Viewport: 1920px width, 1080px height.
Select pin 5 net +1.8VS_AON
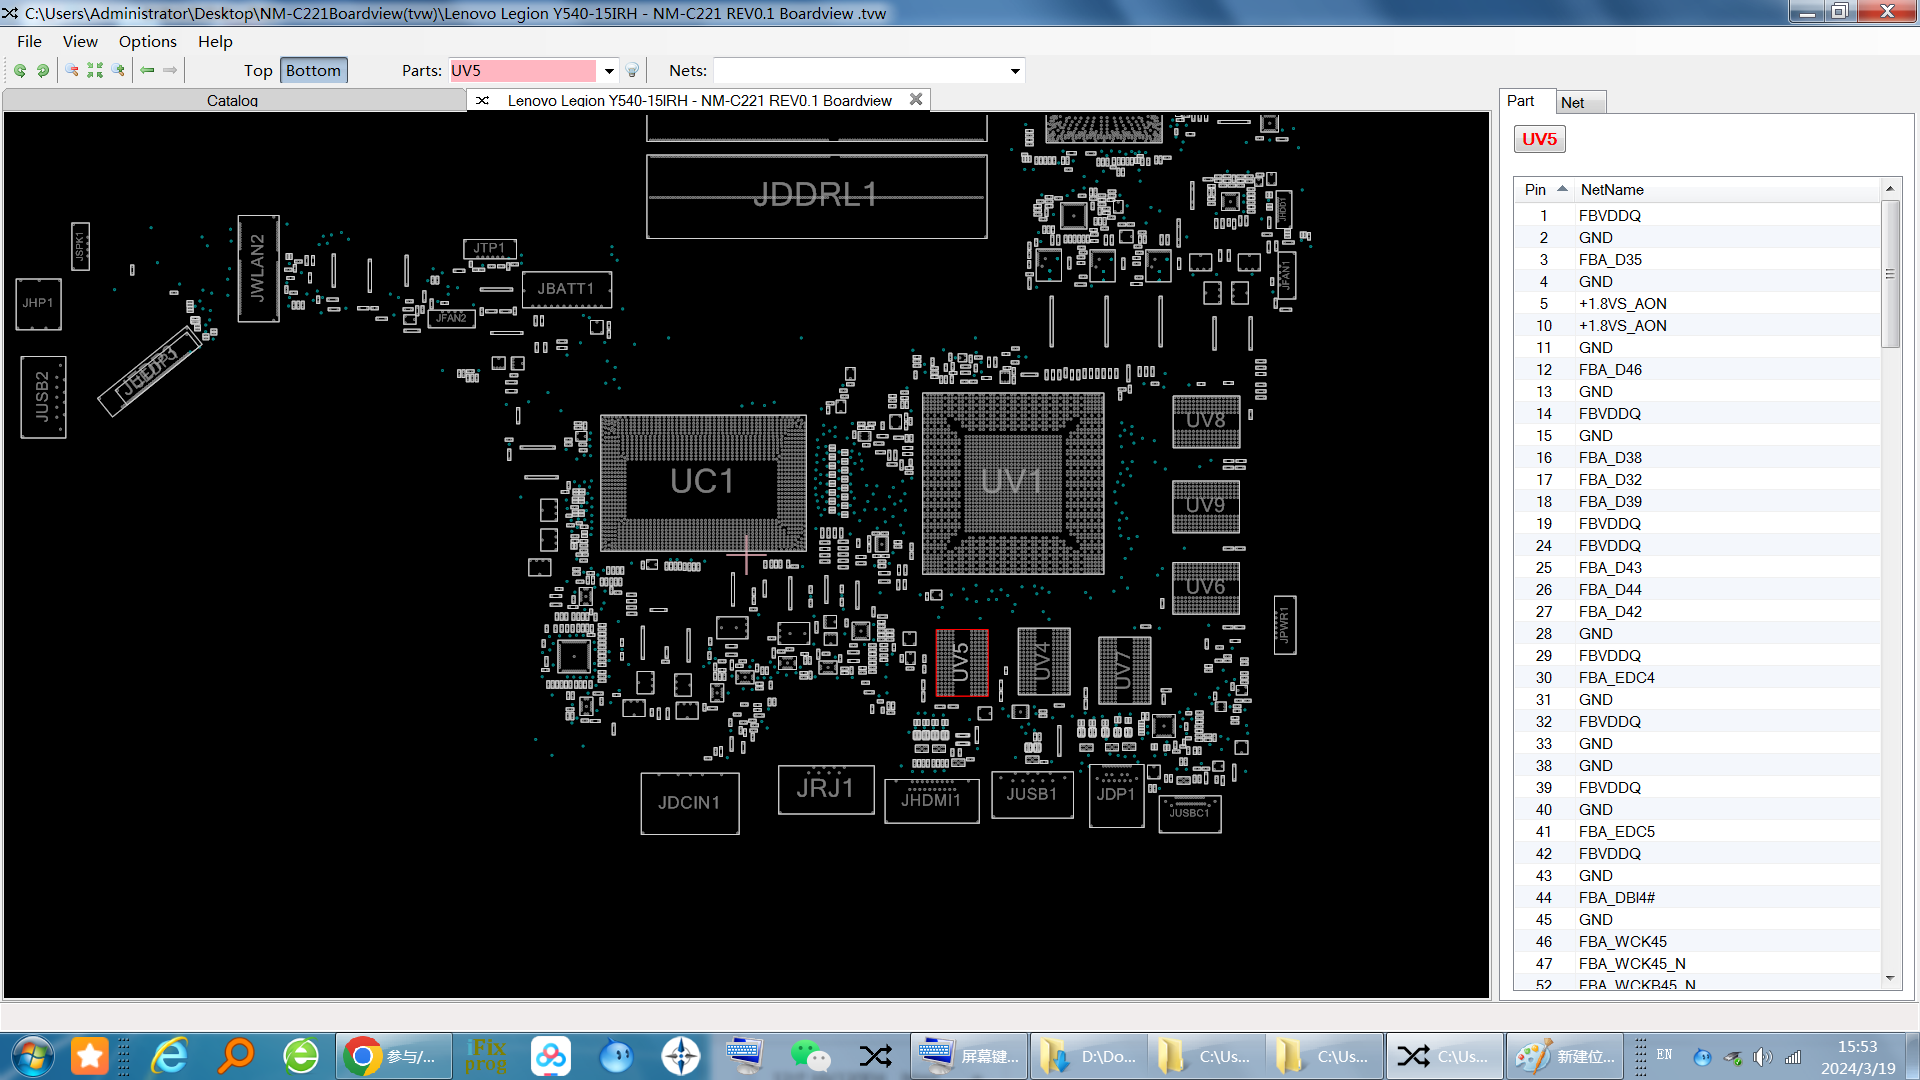coord(1697,304)
